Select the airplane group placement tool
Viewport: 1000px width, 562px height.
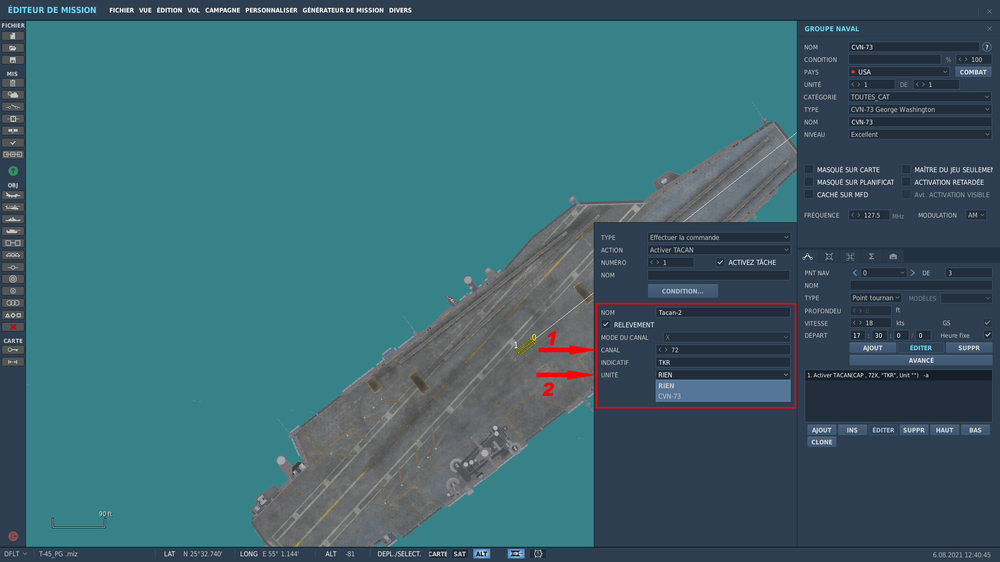coord(13,195)
